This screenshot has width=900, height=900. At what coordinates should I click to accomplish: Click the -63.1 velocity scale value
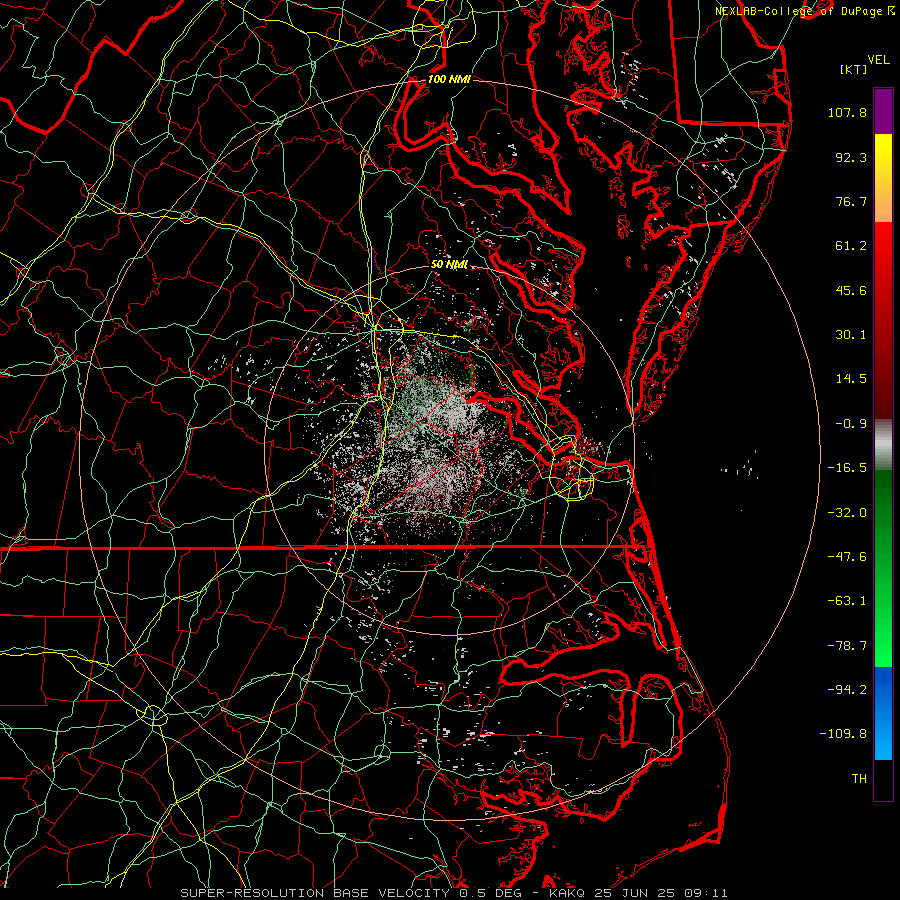pyautogui.click(x=847, y=601)
